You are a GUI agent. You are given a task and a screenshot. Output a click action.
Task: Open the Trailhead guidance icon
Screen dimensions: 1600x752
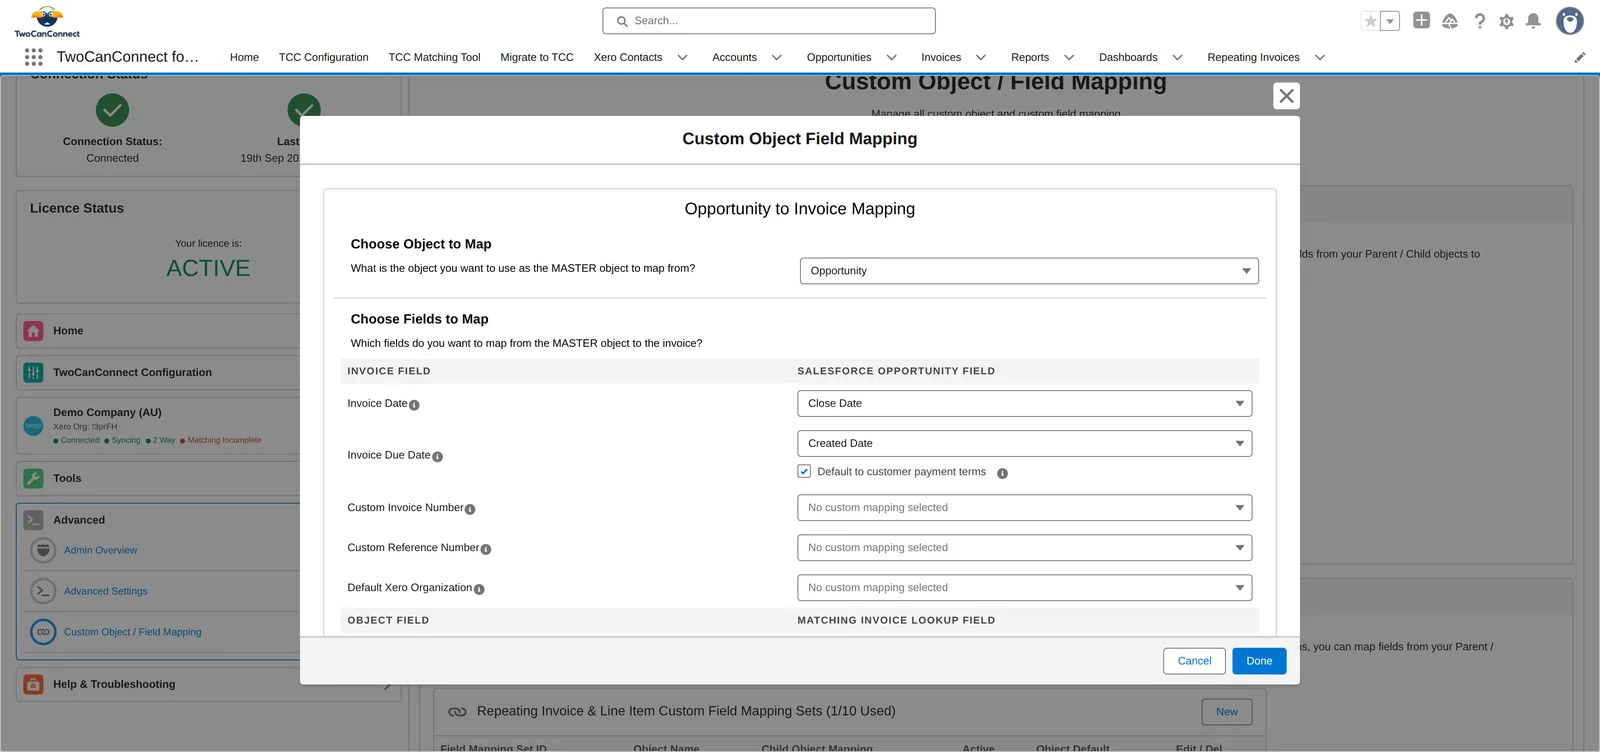(x=1450, y=21)
